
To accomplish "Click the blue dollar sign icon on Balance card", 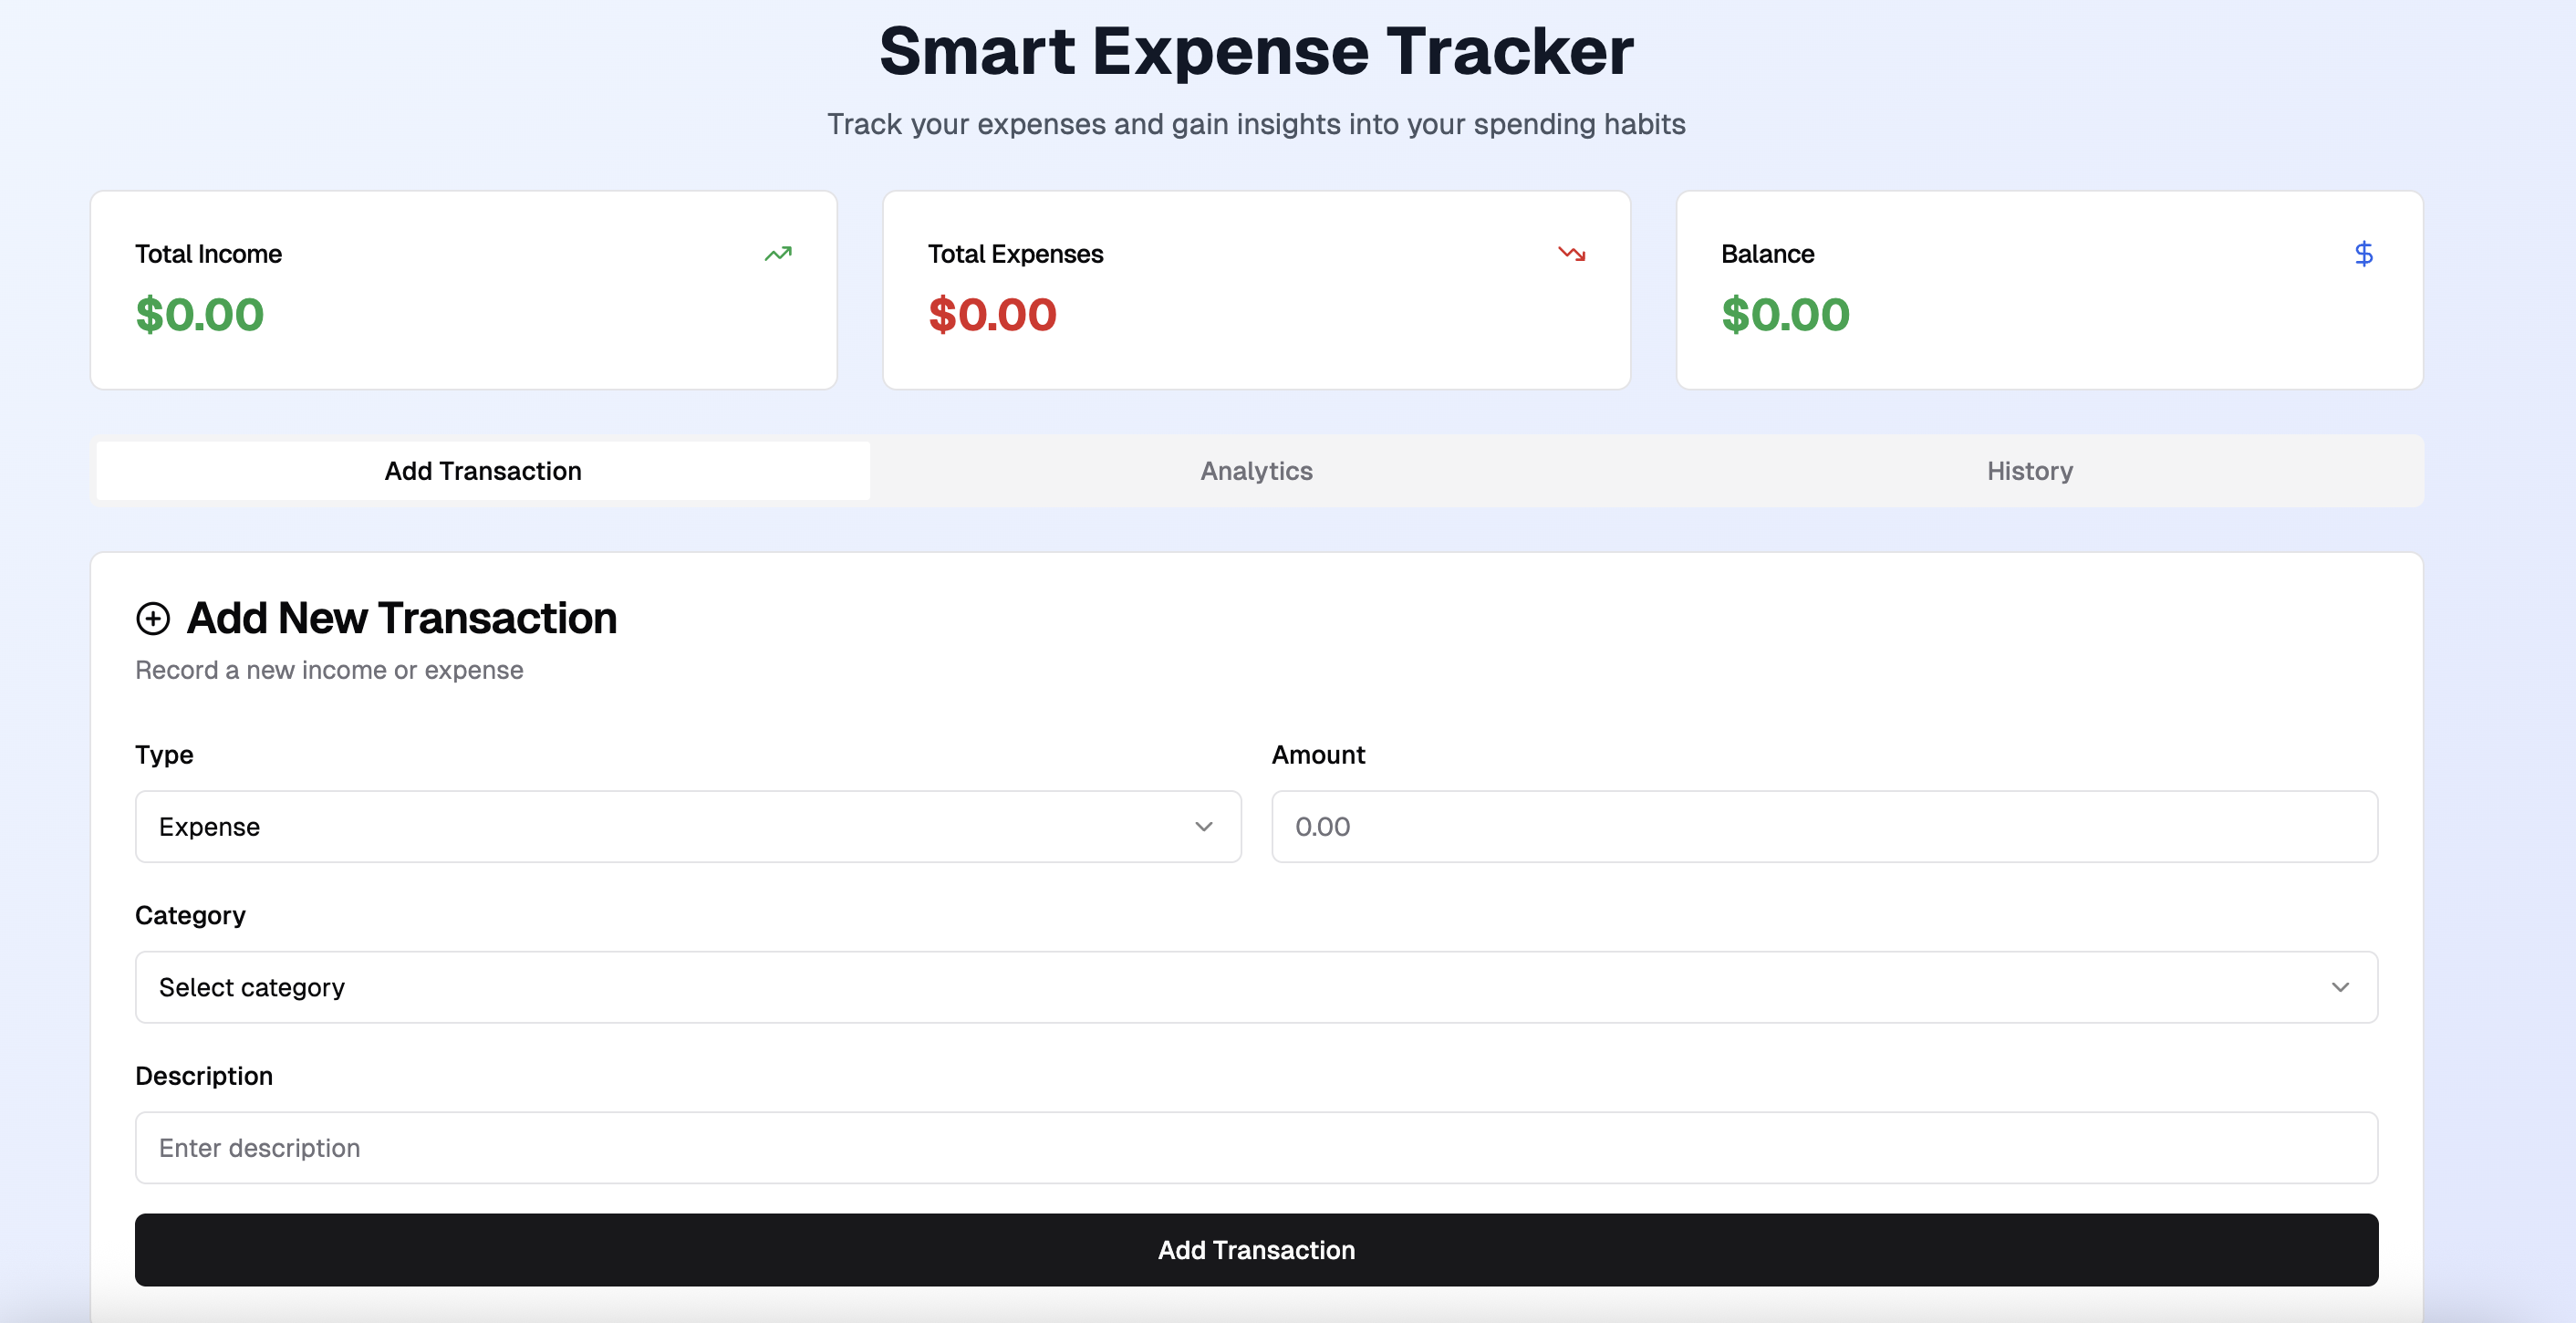I will point(2364,254).
